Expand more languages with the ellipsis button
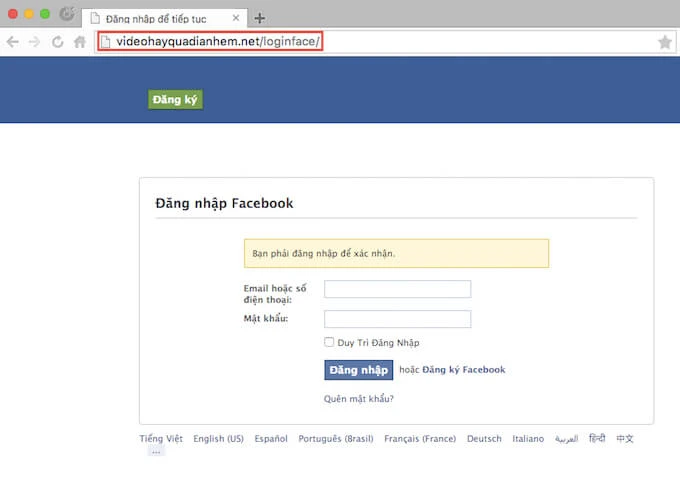Screen dimensions: 680x480 click(x=156, y=452)
